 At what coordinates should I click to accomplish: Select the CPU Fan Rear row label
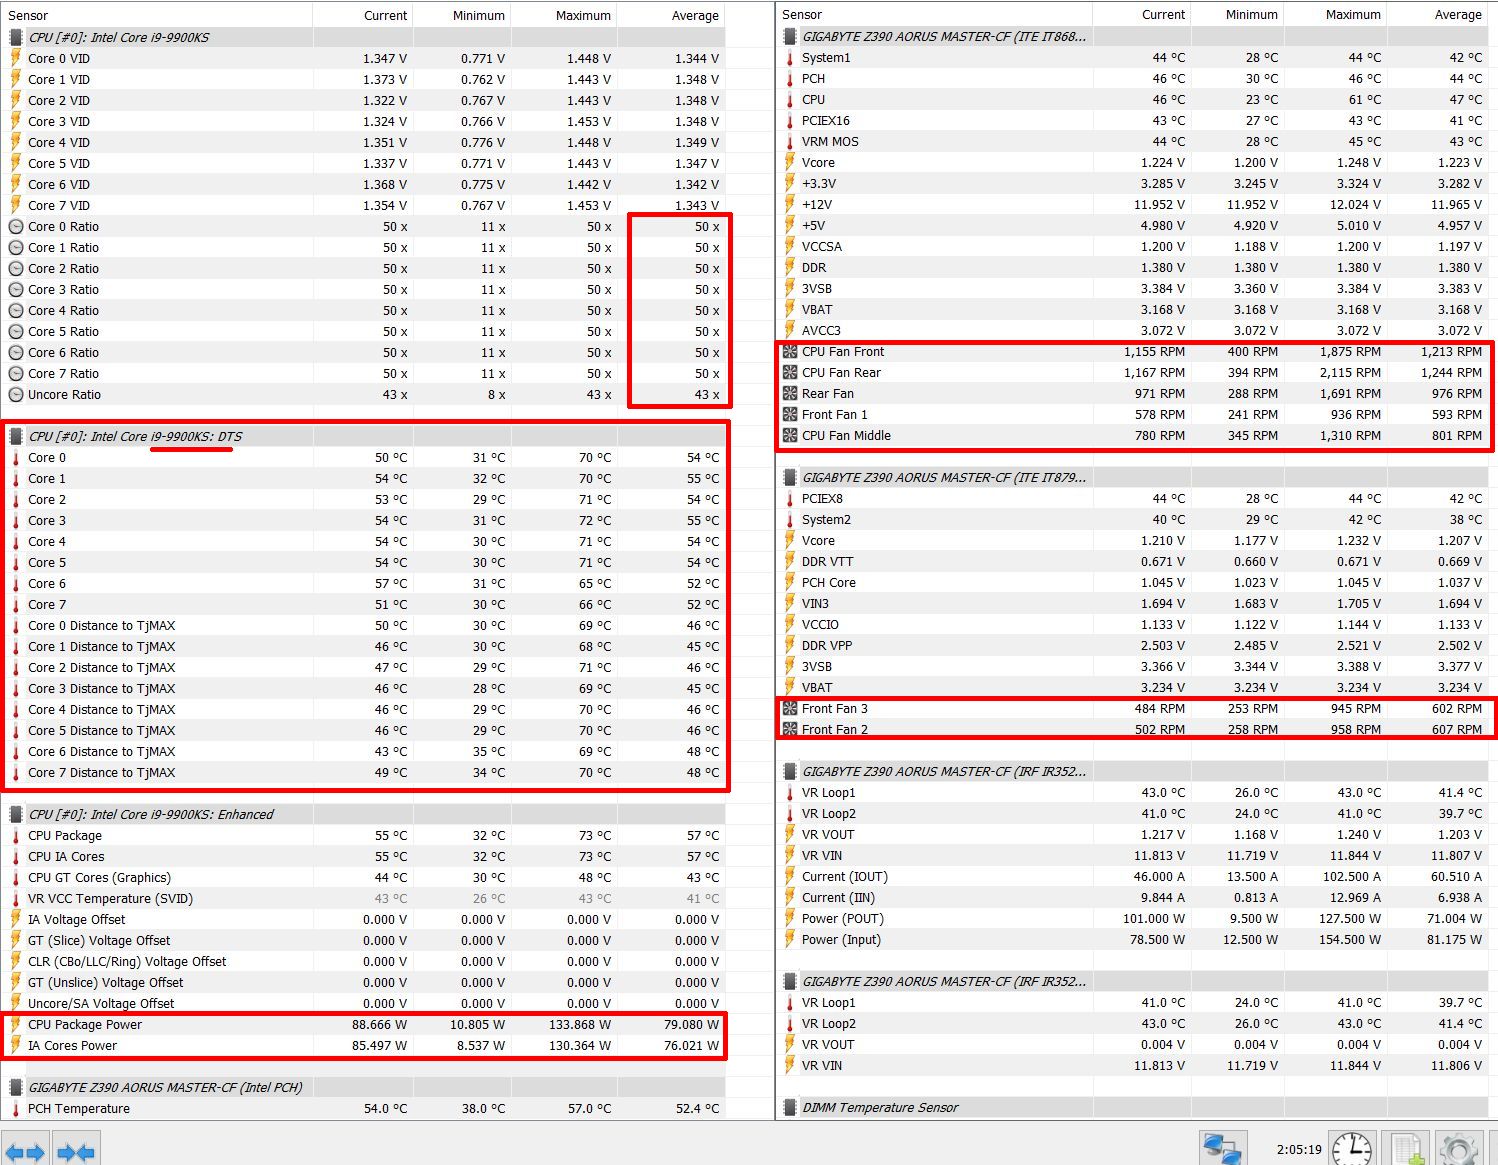[x=841, y=373]
